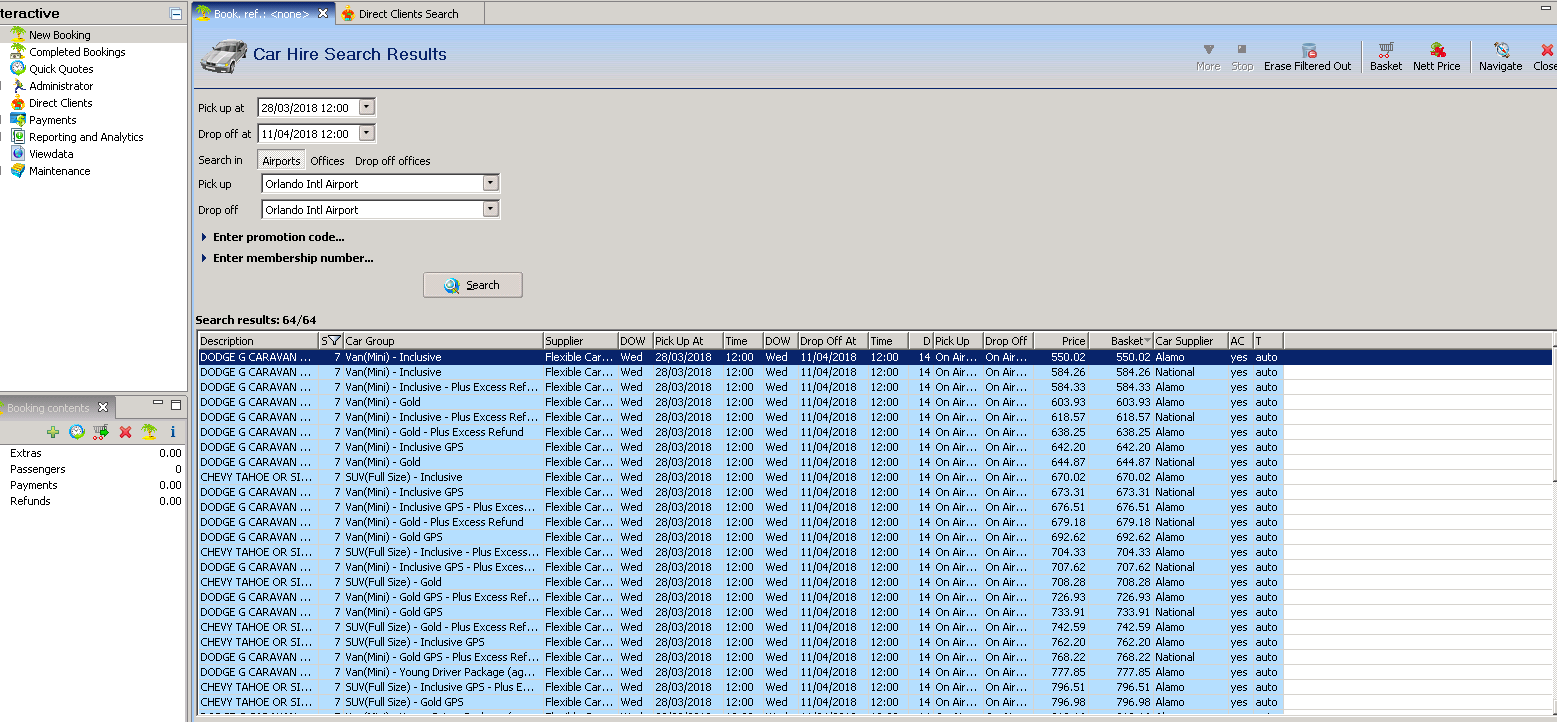
Task: Select the Offices search option
Action: [x=327, y=161]
